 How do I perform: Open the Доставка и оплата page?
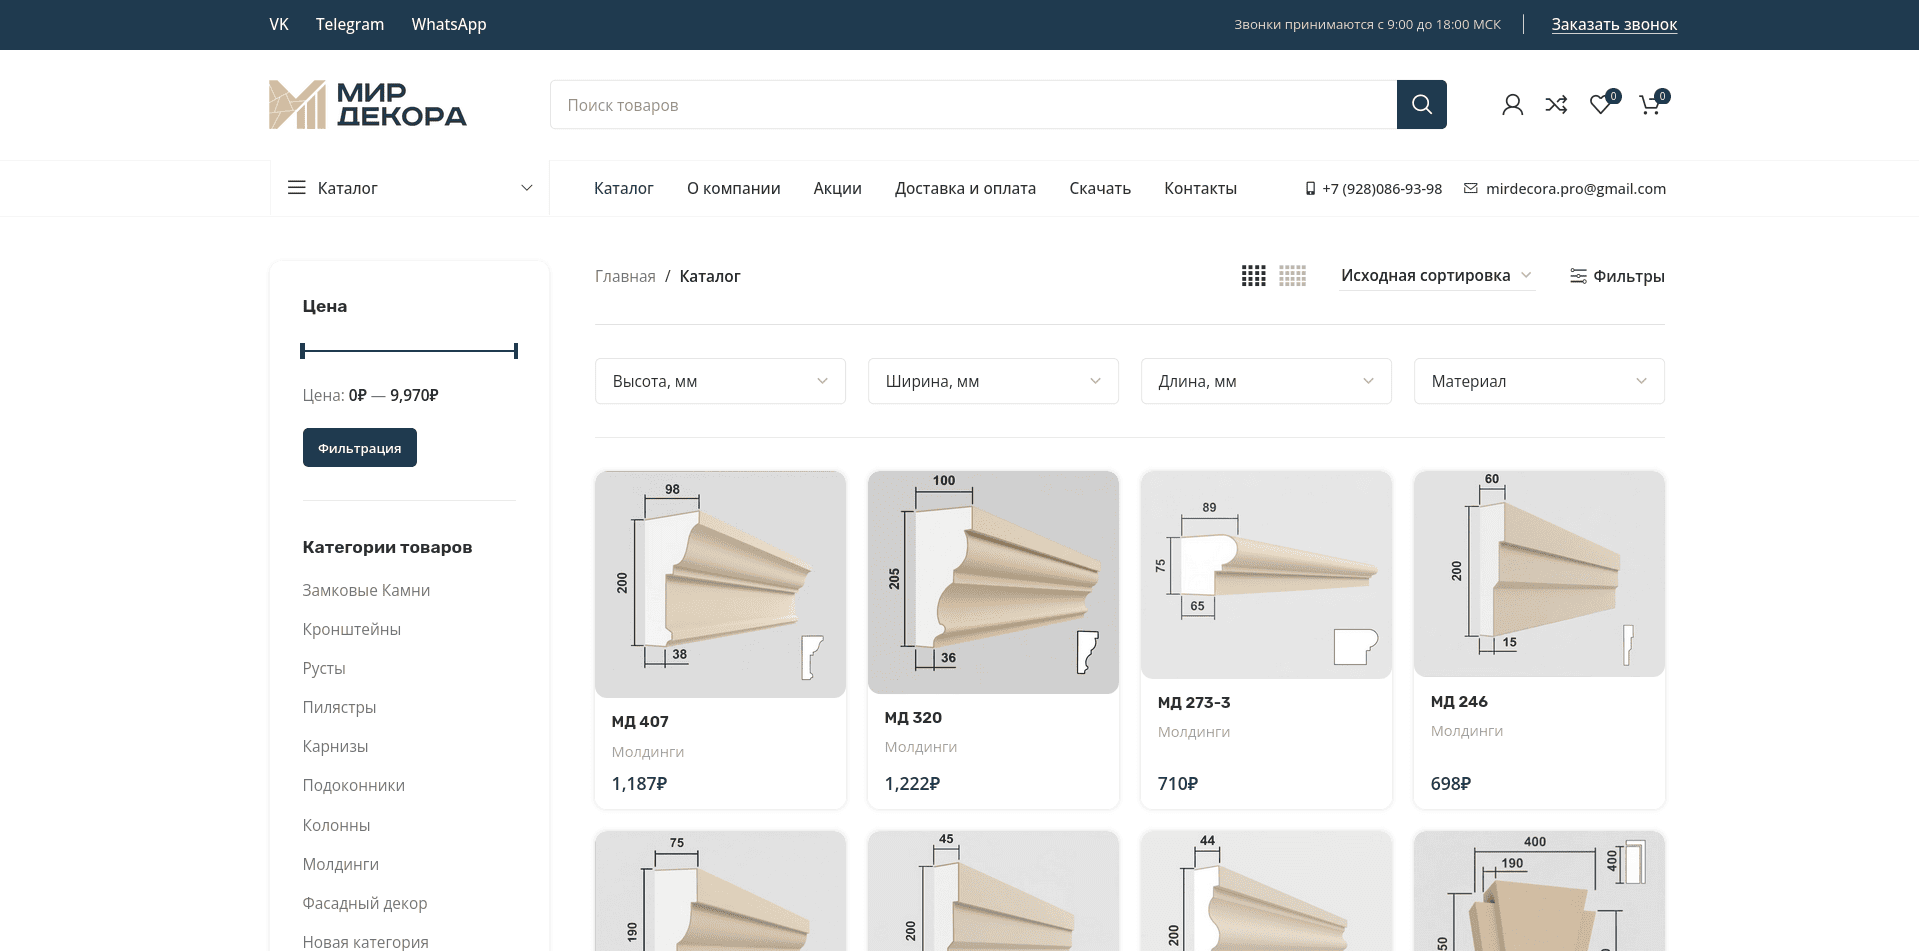(965, 188)
